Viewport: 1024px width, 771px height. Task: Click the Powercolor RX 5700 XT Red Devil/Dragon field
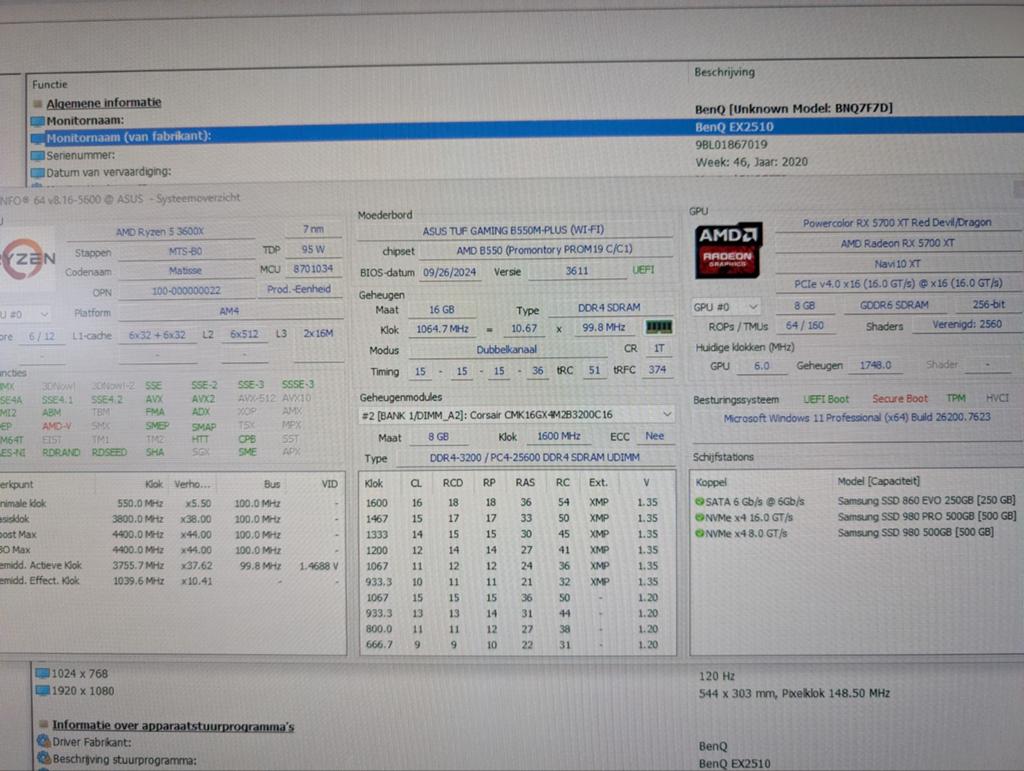(x=897, y=223)
